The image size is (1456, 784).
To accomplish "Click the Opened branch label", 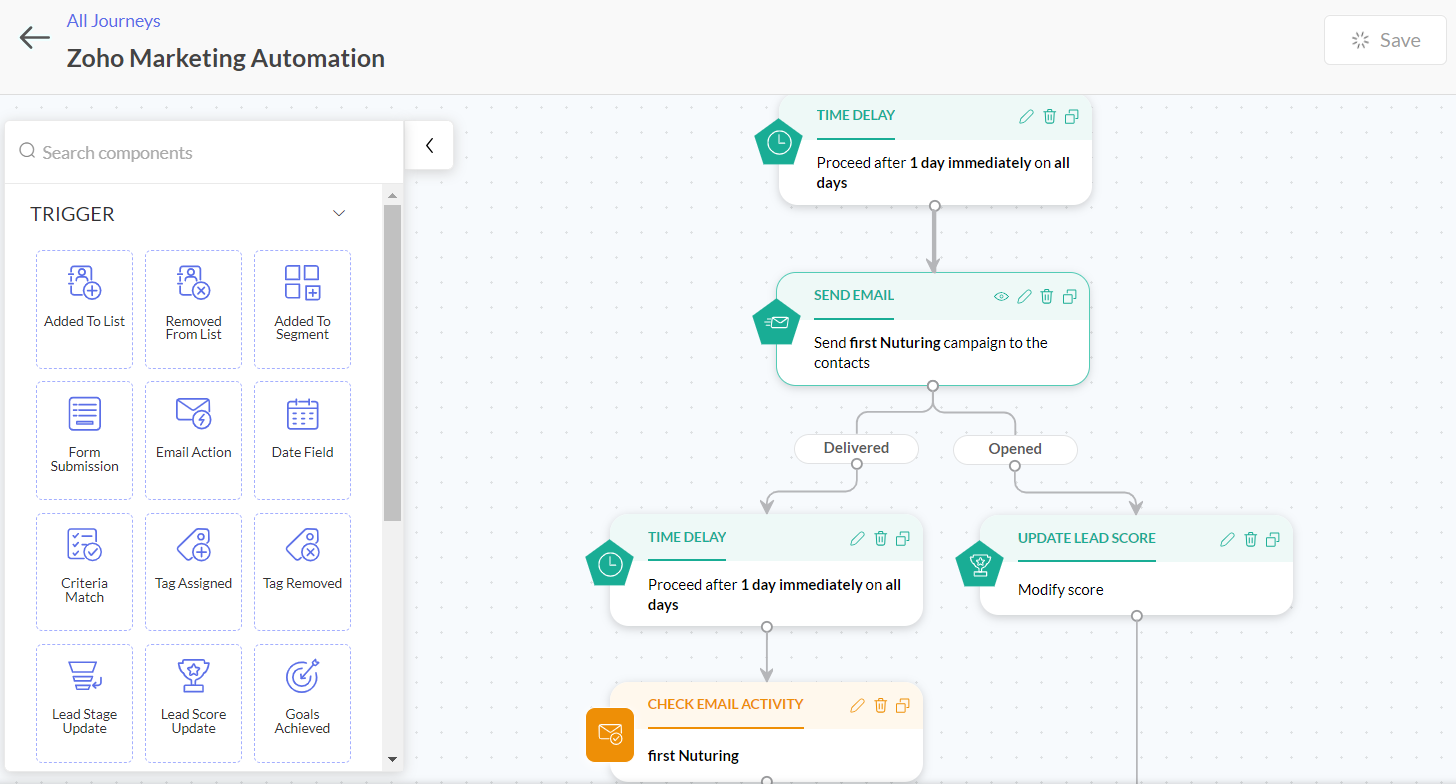I will 1015,449.
